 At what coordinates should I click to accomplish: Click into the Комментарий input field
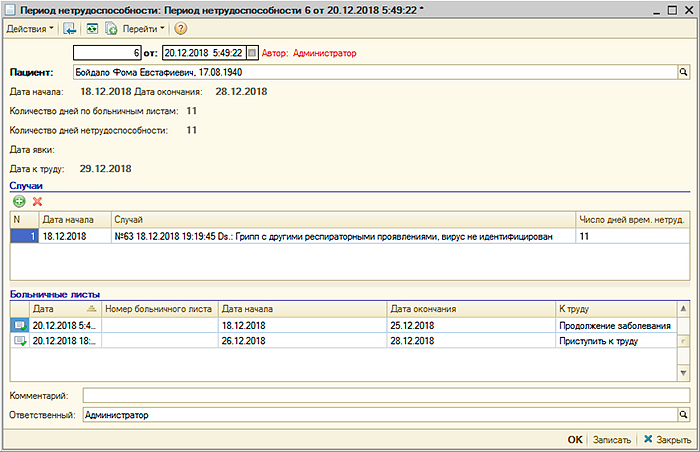tap(385, 396)
